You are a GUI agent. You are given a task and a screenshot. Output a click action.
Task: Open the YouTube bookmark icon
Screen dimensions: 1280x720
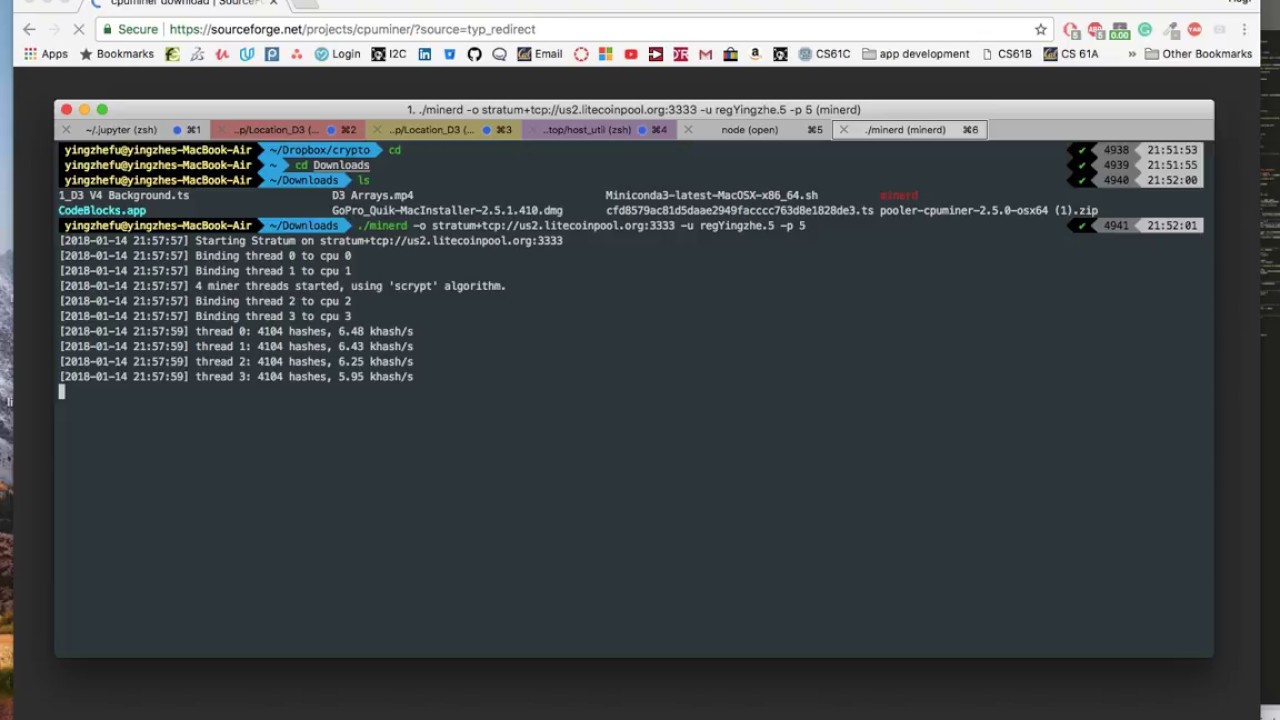pyautogui.click(x=631, y=54)
